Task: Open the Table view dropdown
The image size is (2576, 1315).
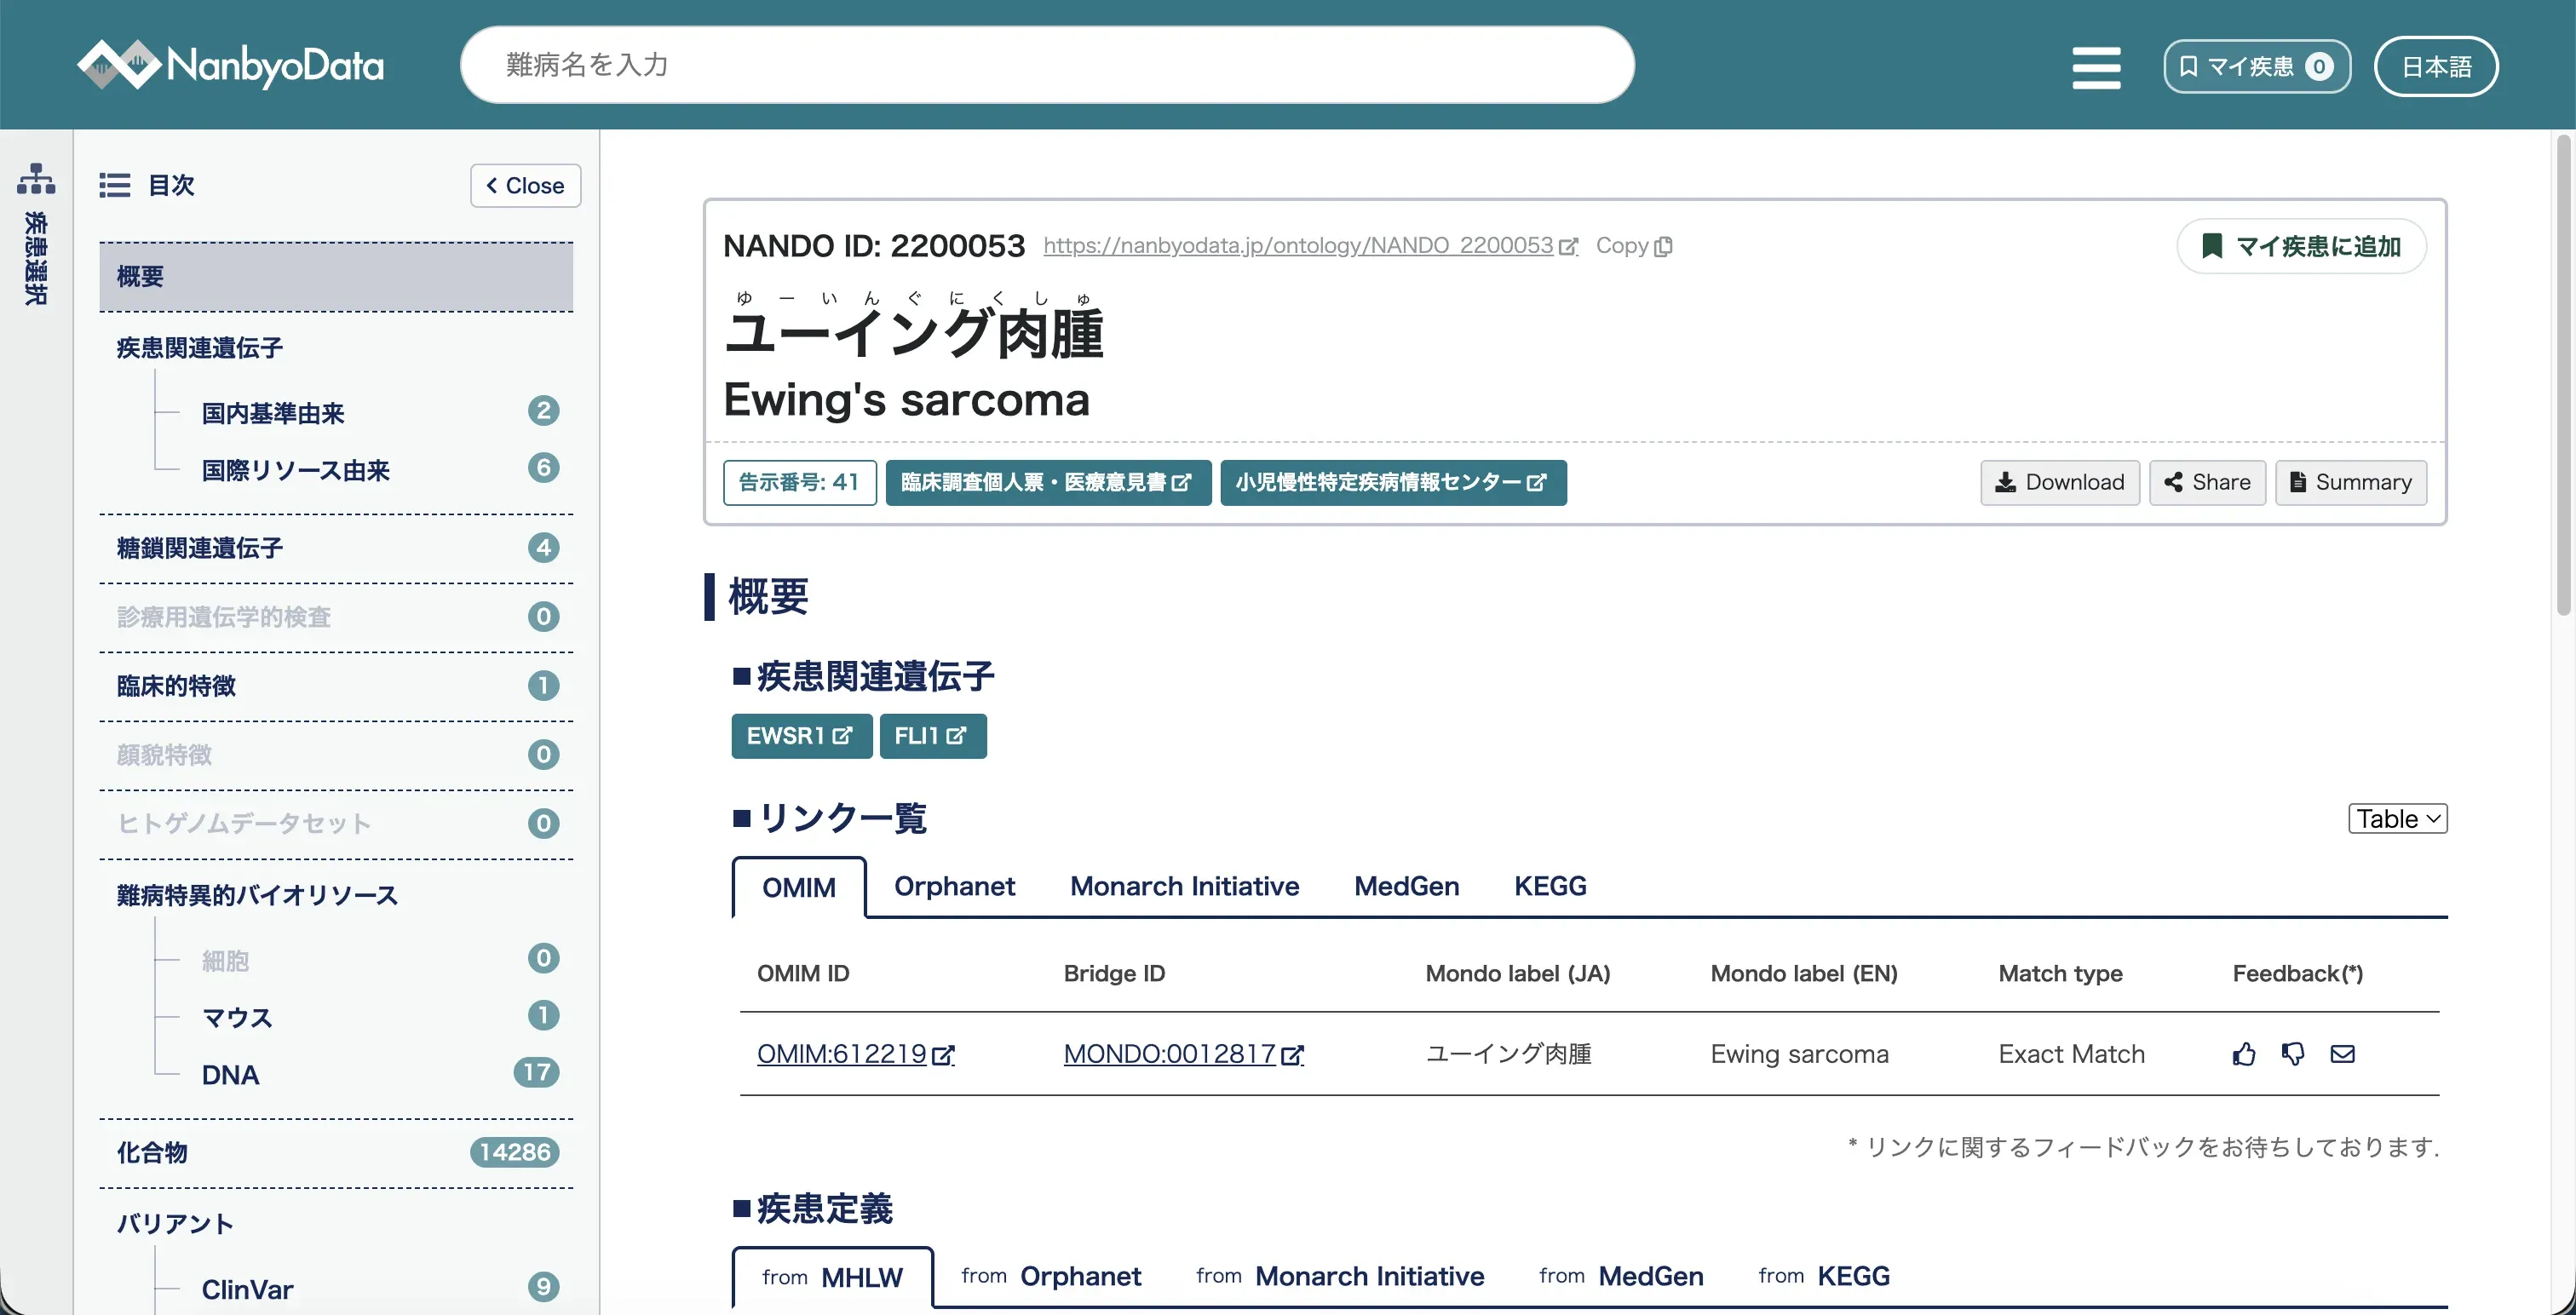Action: pos(2397,819)
